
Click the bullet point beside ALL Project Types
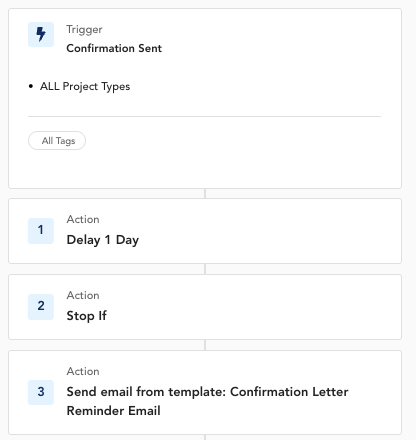pyautogui.click(x=31, y=87)
